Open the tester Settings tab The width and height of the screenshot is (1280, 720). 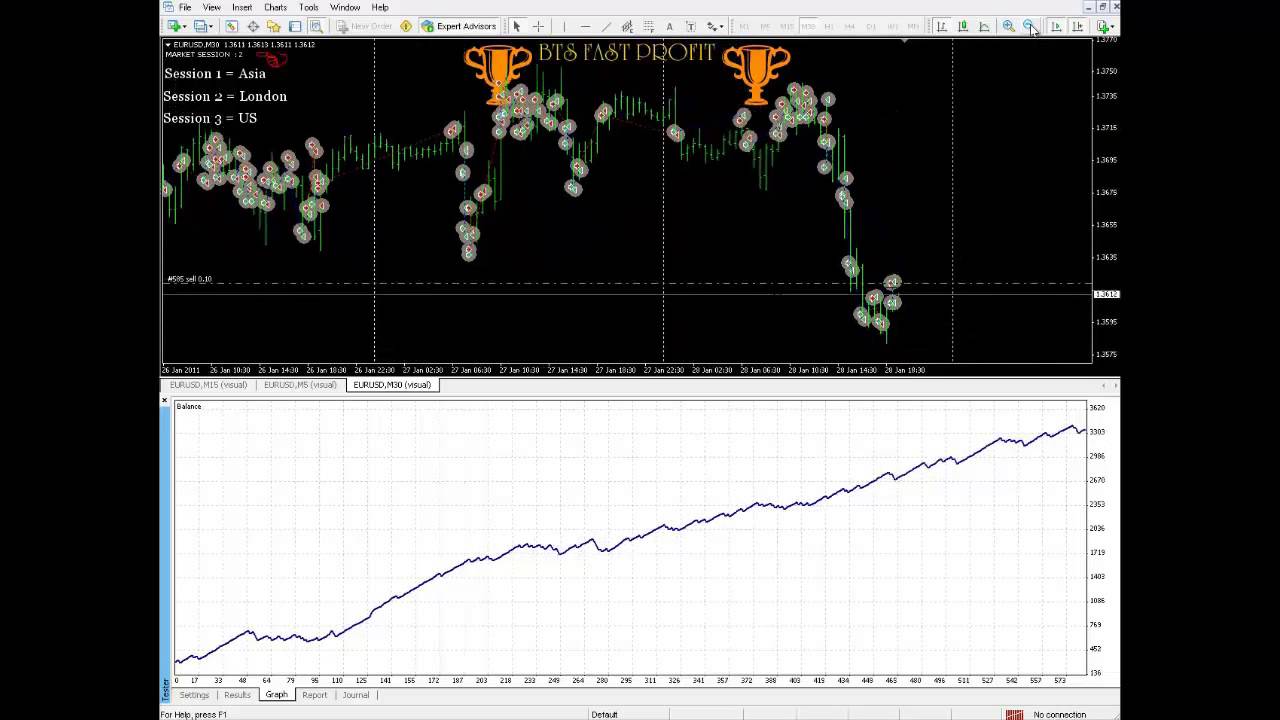pos(194,695)
